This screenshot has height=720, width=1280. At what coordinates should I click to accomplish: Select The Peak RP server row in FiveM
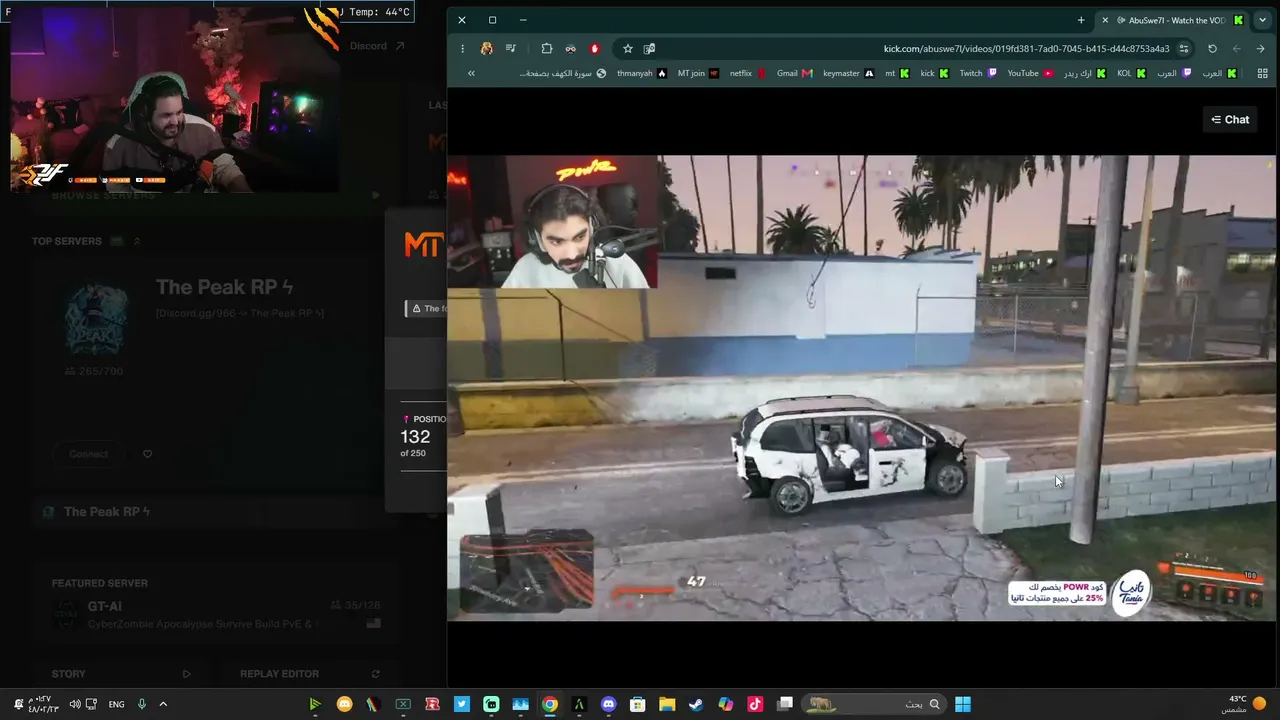[215, 512]
